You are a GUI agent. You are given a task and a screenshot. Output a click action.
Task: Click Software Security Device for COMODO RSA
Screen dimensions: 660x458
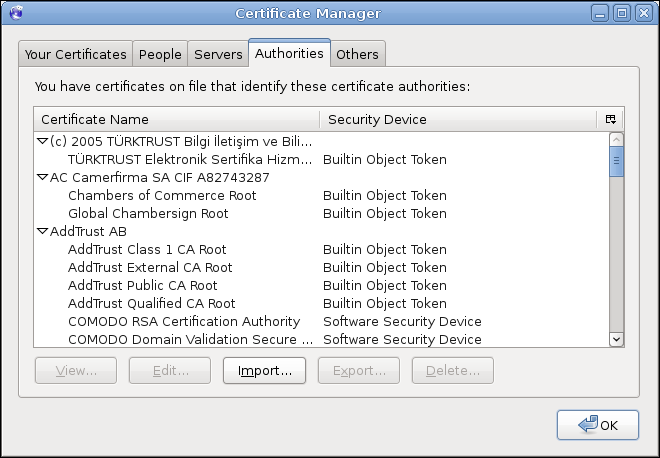(402, 322)
